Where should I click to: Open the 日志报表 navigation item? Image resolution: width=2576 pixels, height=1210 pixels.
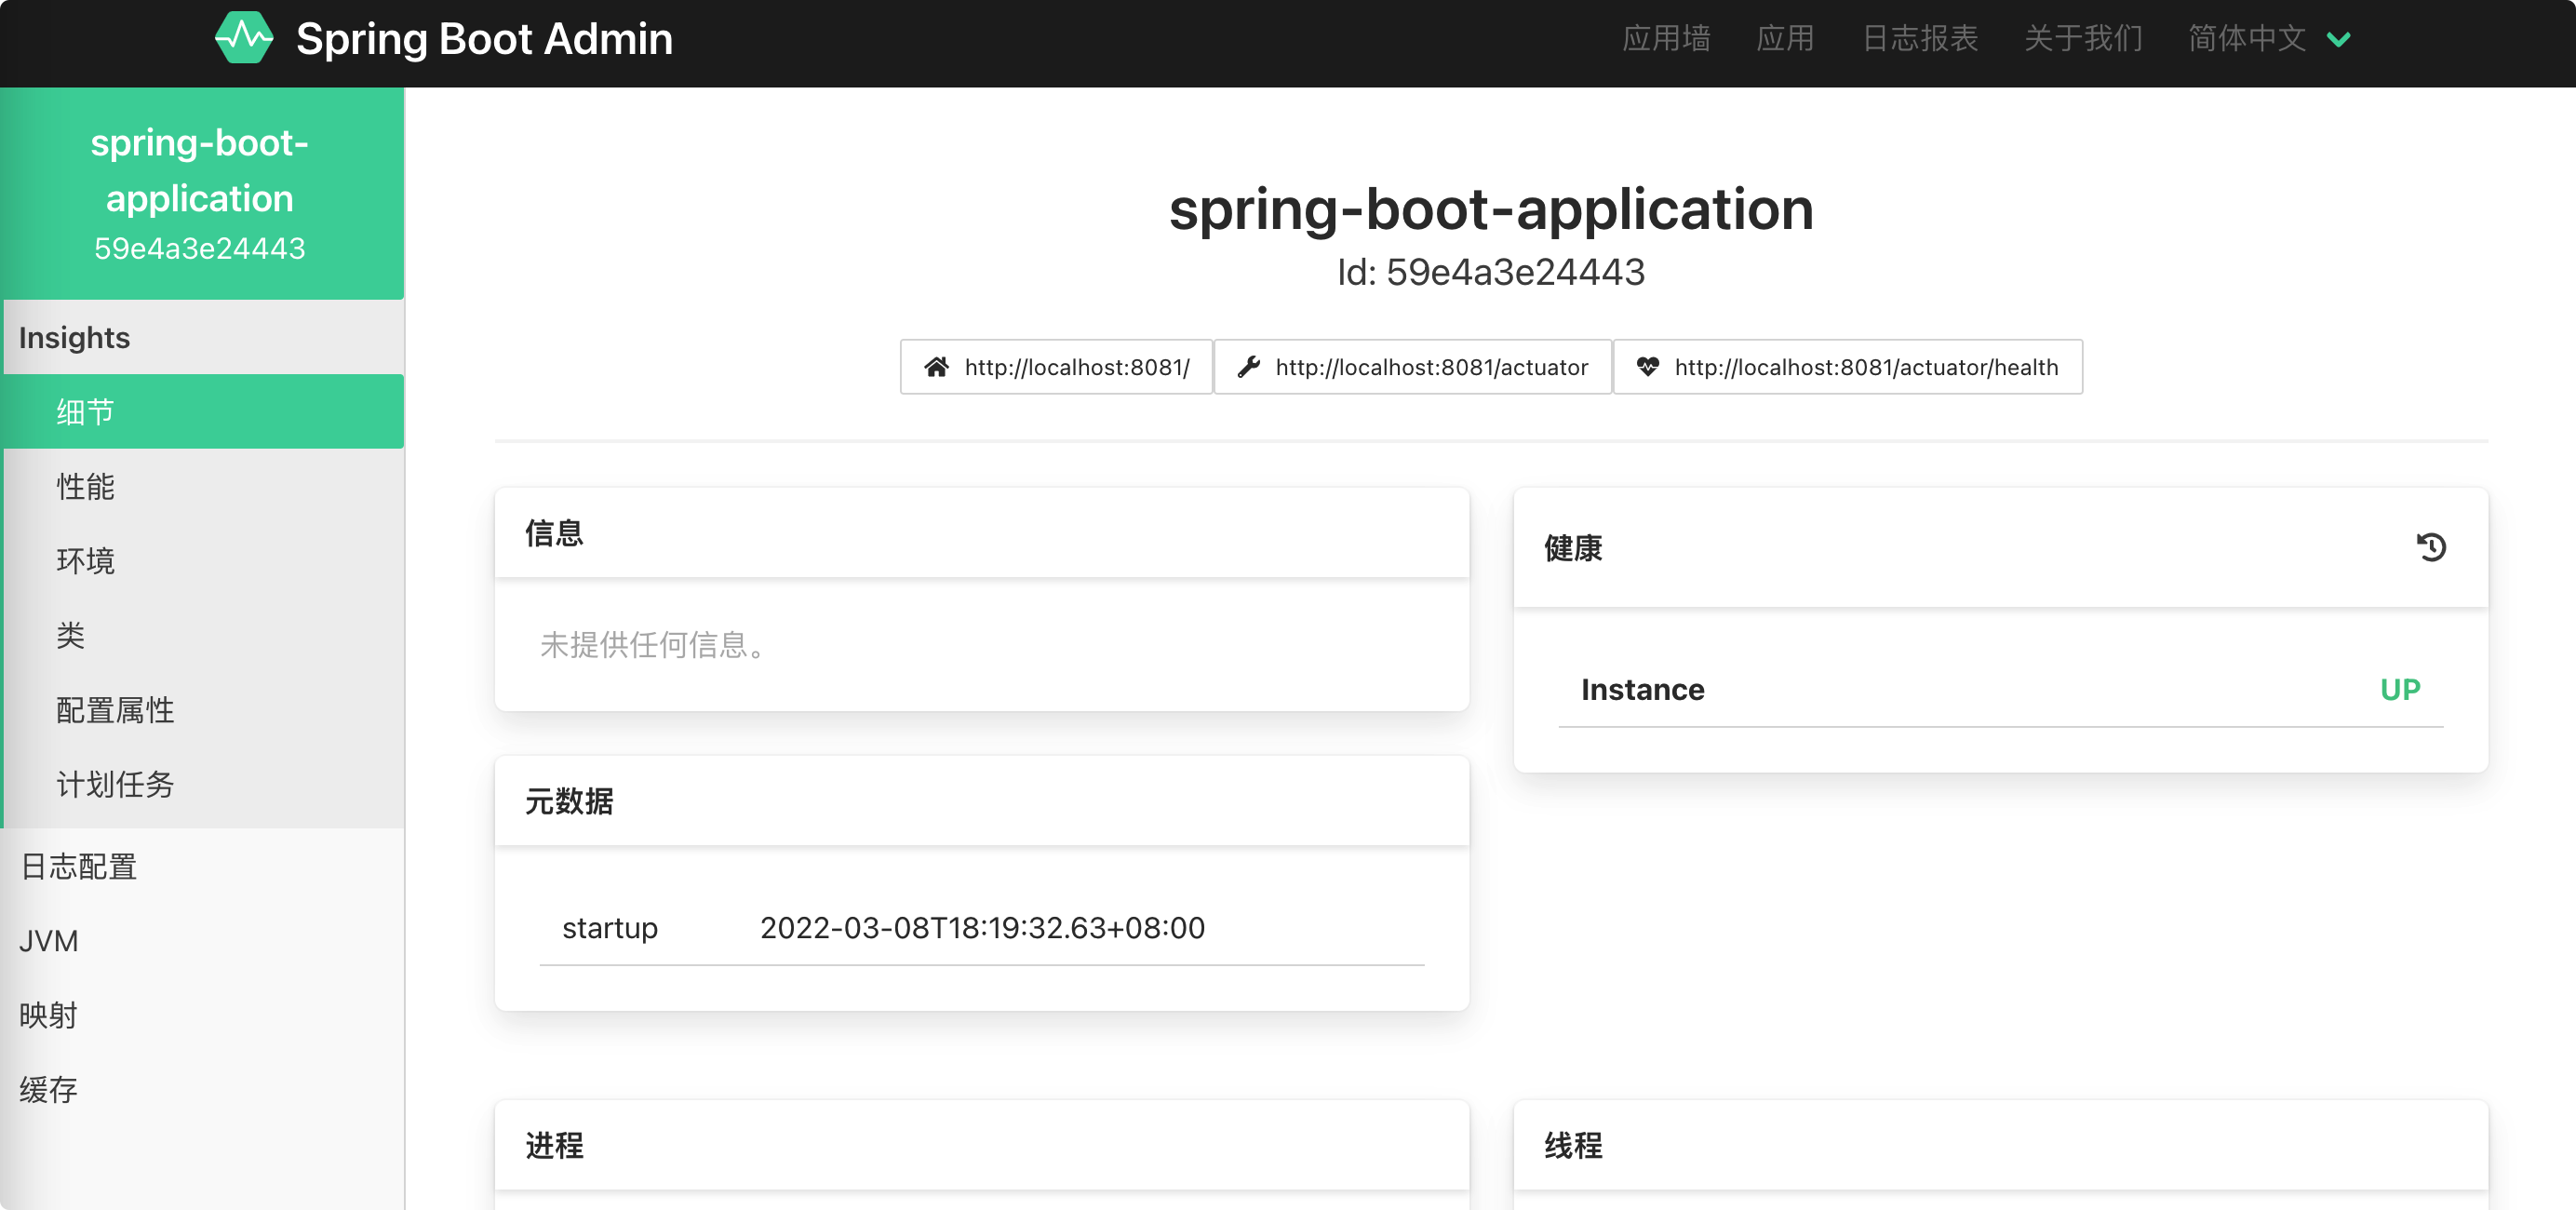pos(1919,38)
